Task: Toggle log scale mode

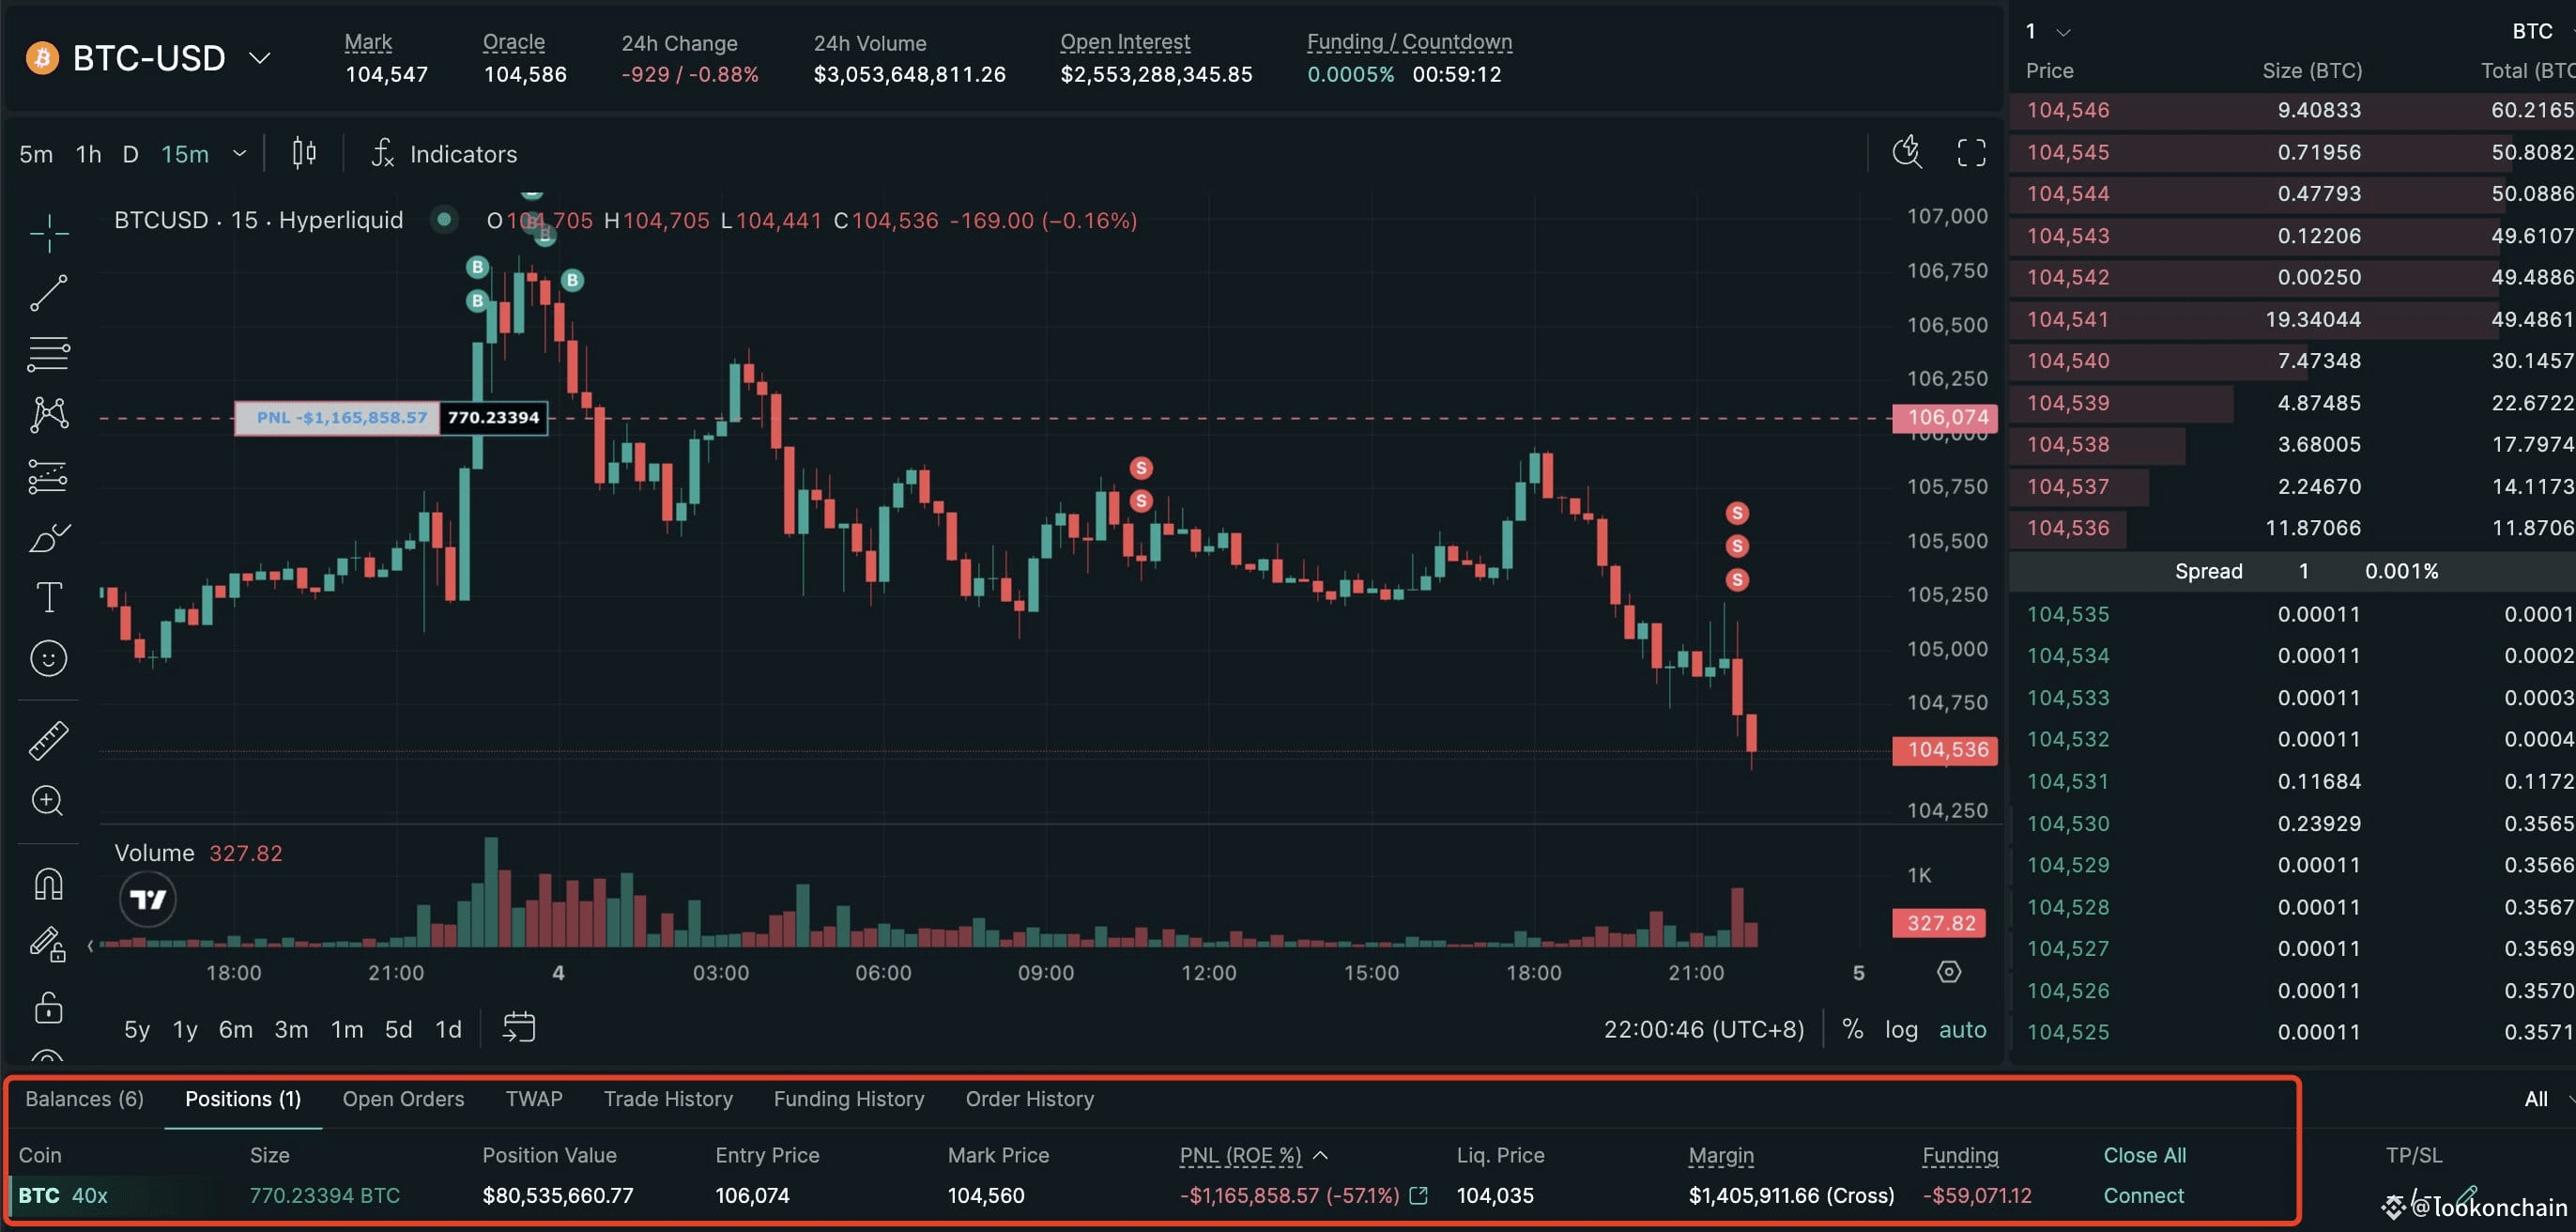Action: click(1901, 1029)
